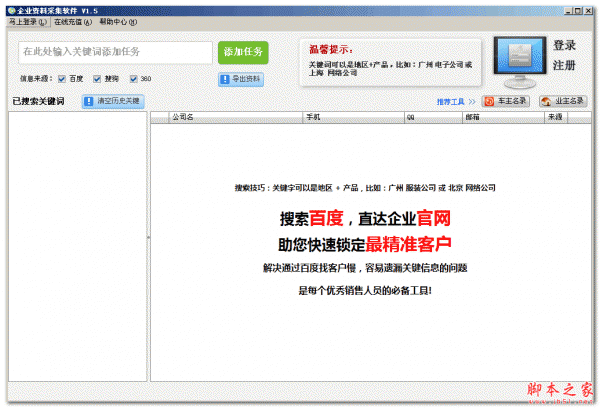Click the computer monitor image
This screenshot has height=408, width=600.
[x=520, y=62]
